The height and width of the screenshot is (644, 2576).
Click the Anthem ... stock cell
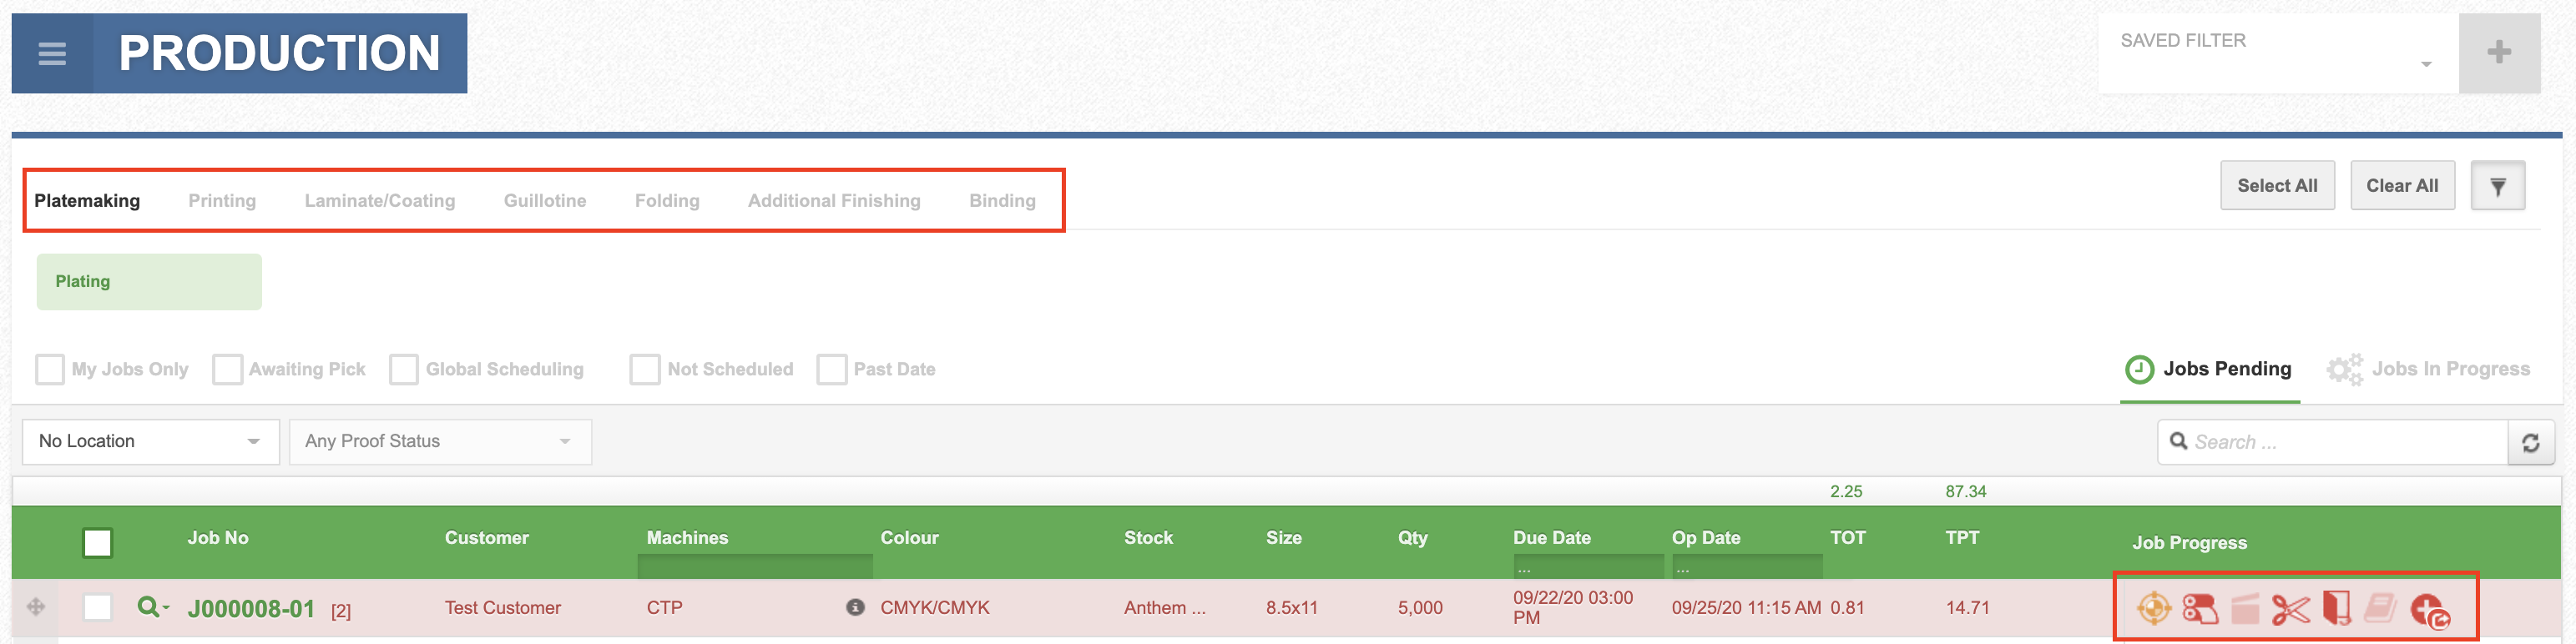click(1164, 608)
